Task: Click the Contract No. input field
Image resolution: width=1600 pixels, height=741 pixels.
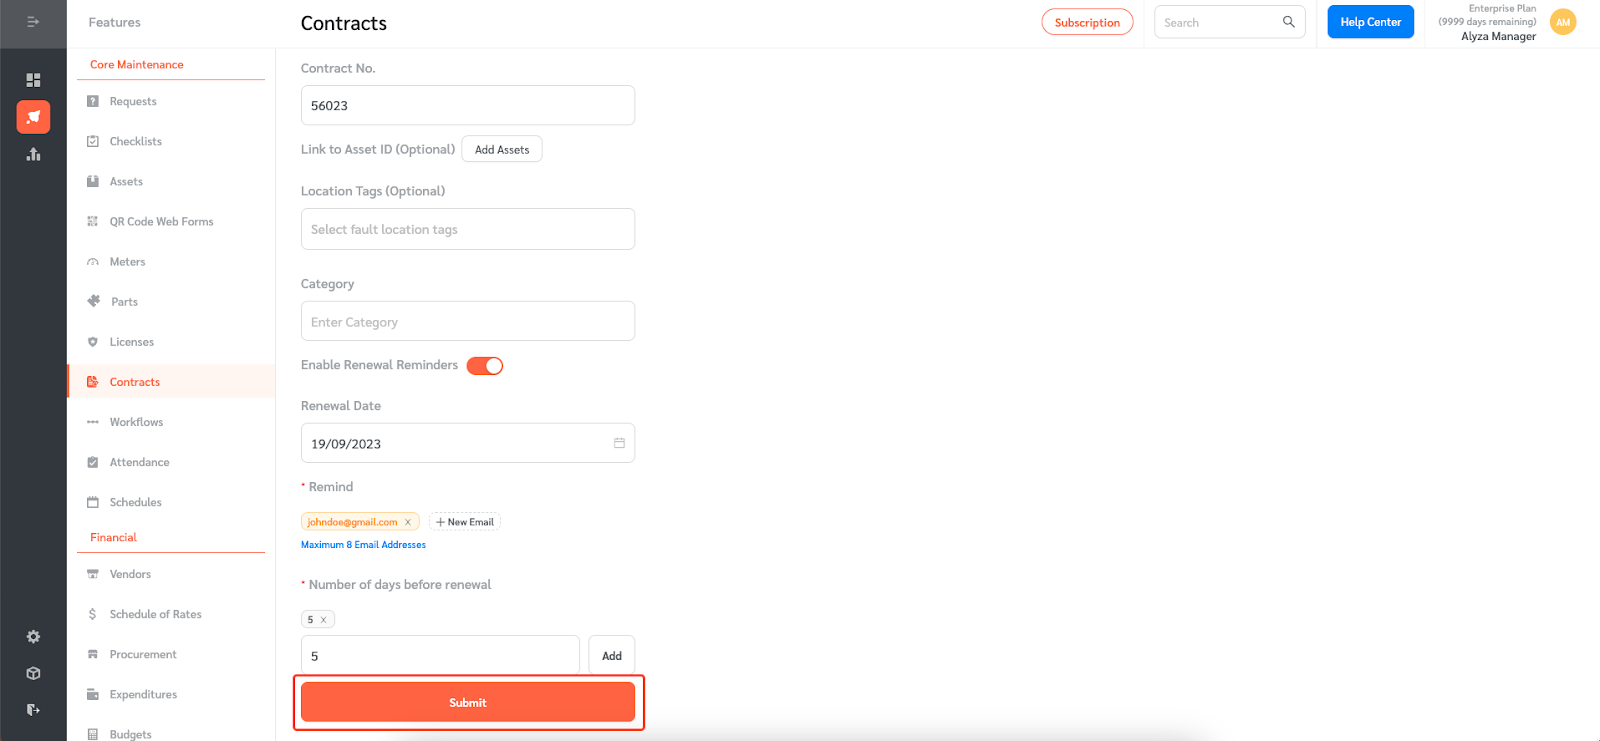Action: pyautogui.click(x=468, y=105)
